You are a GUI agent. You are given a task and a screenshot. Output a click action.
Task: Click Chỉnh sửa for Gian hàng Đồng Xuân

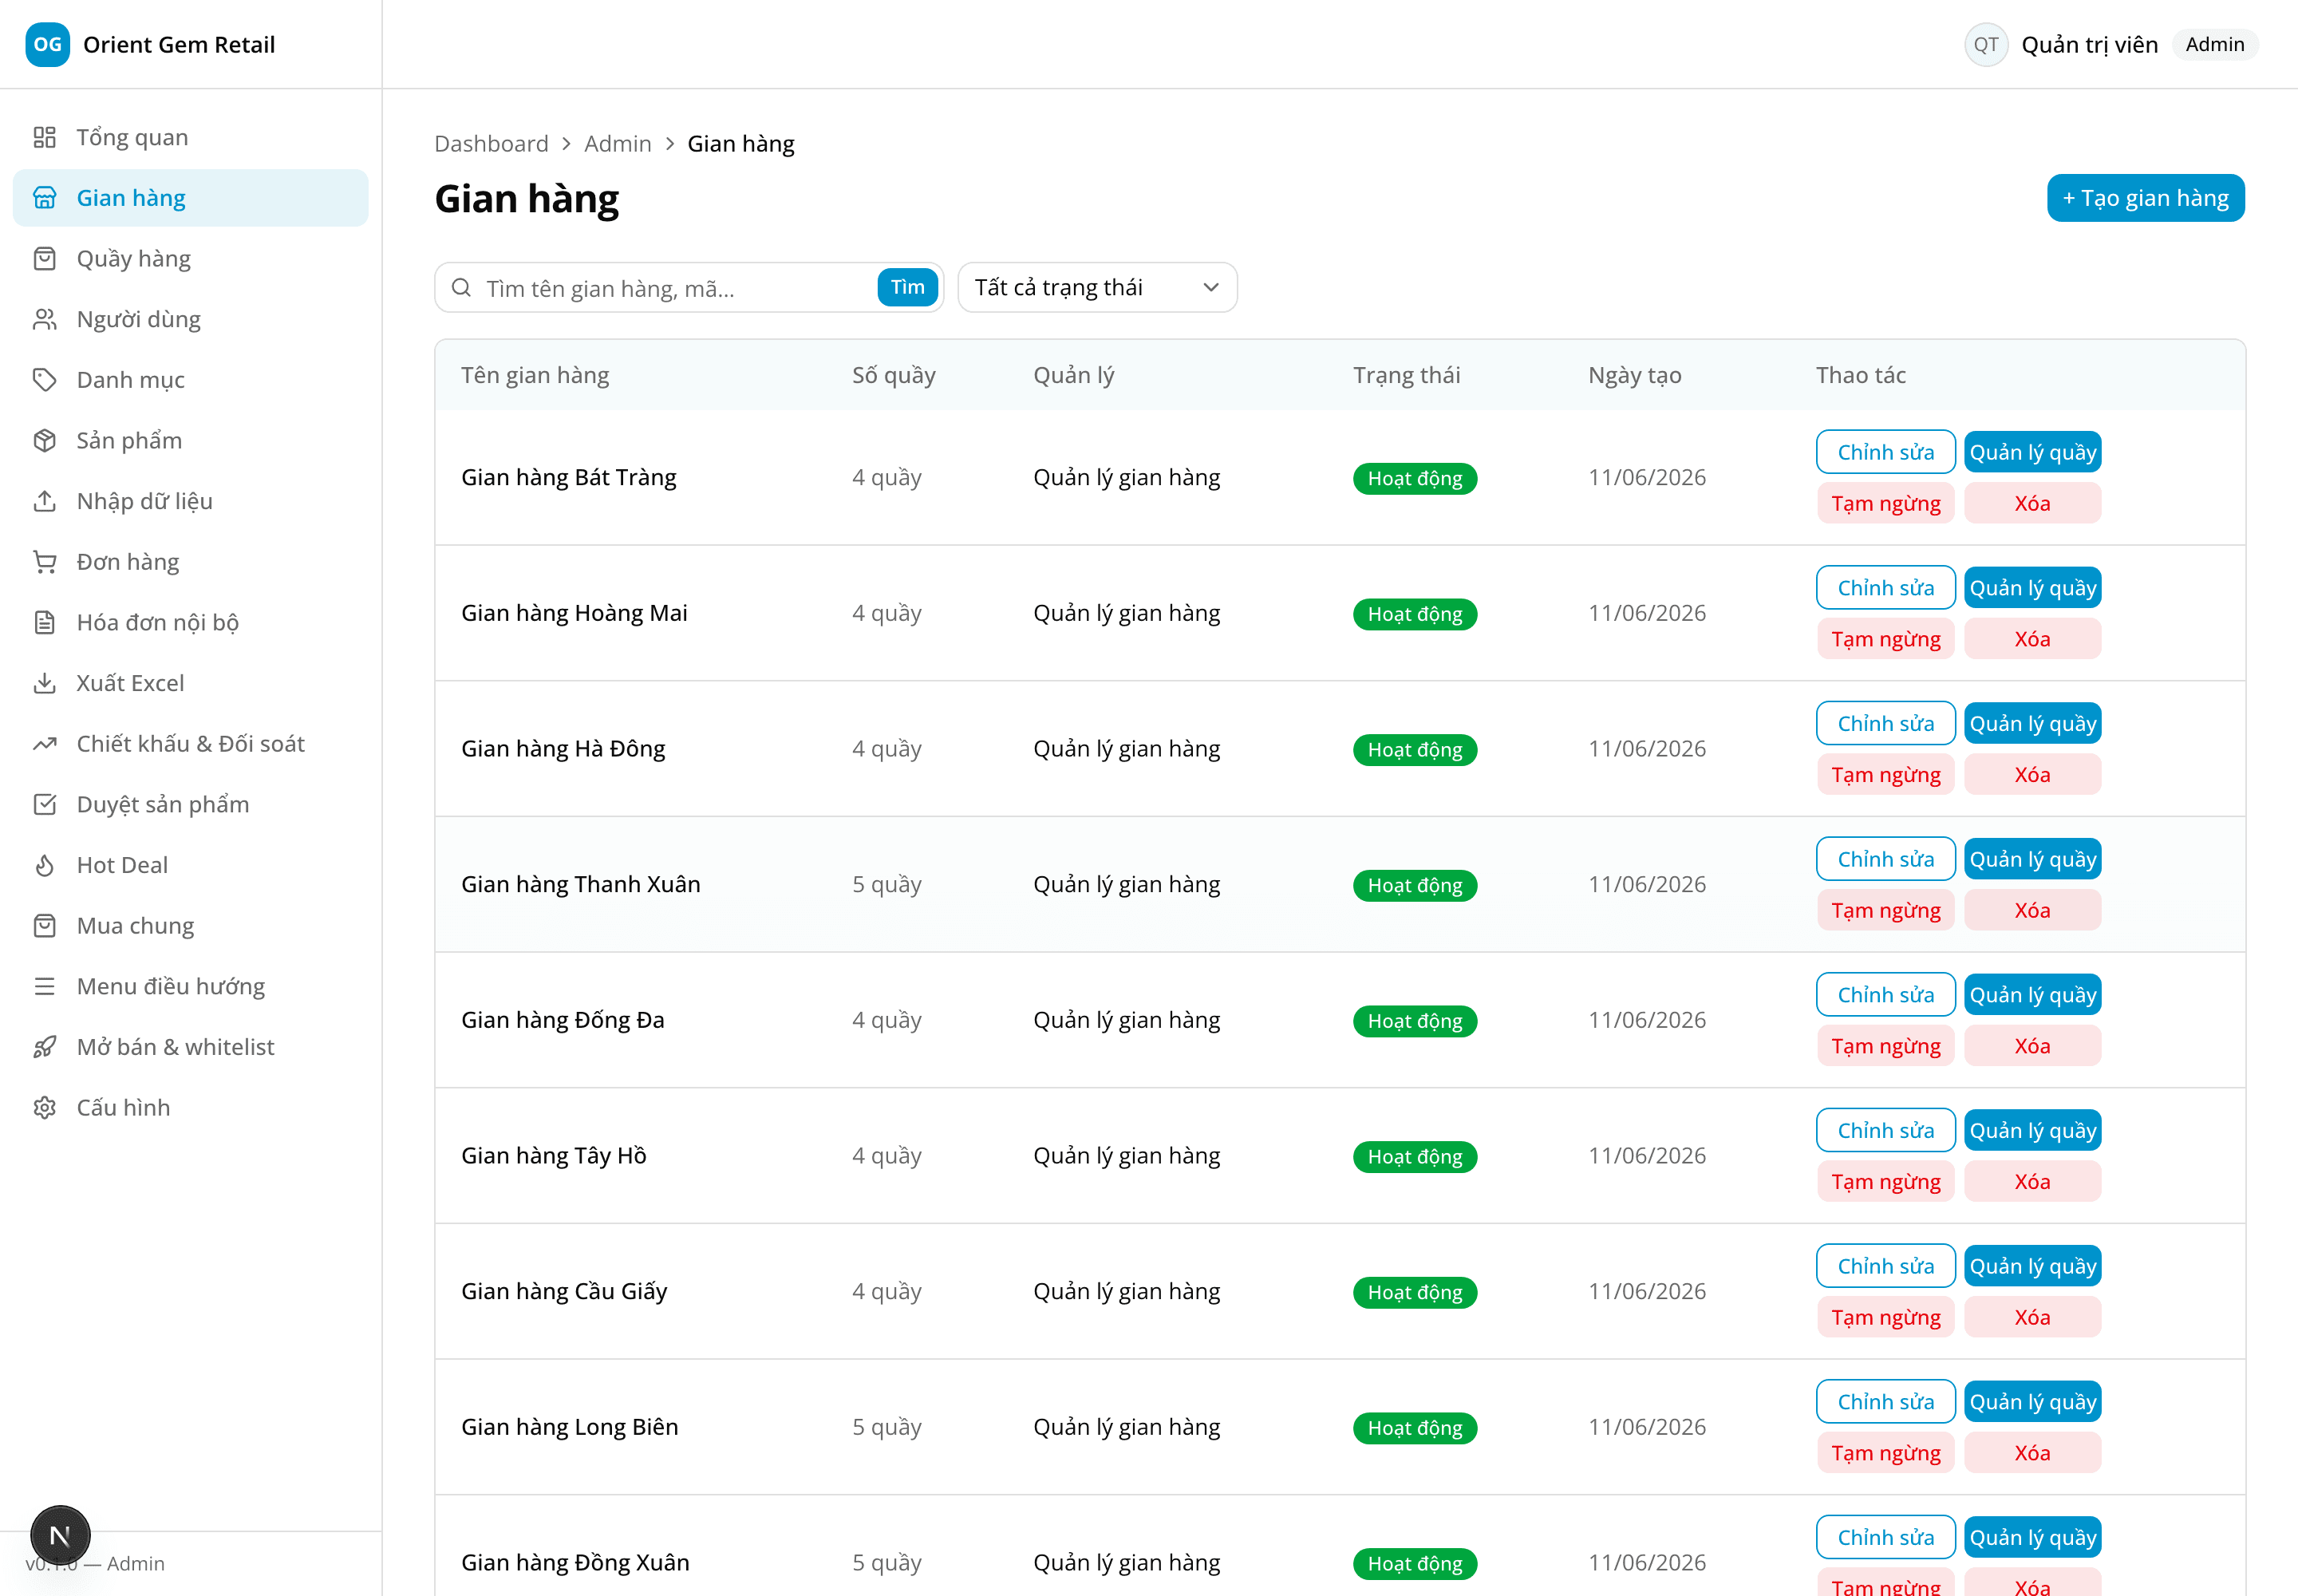(1885, 1537)
